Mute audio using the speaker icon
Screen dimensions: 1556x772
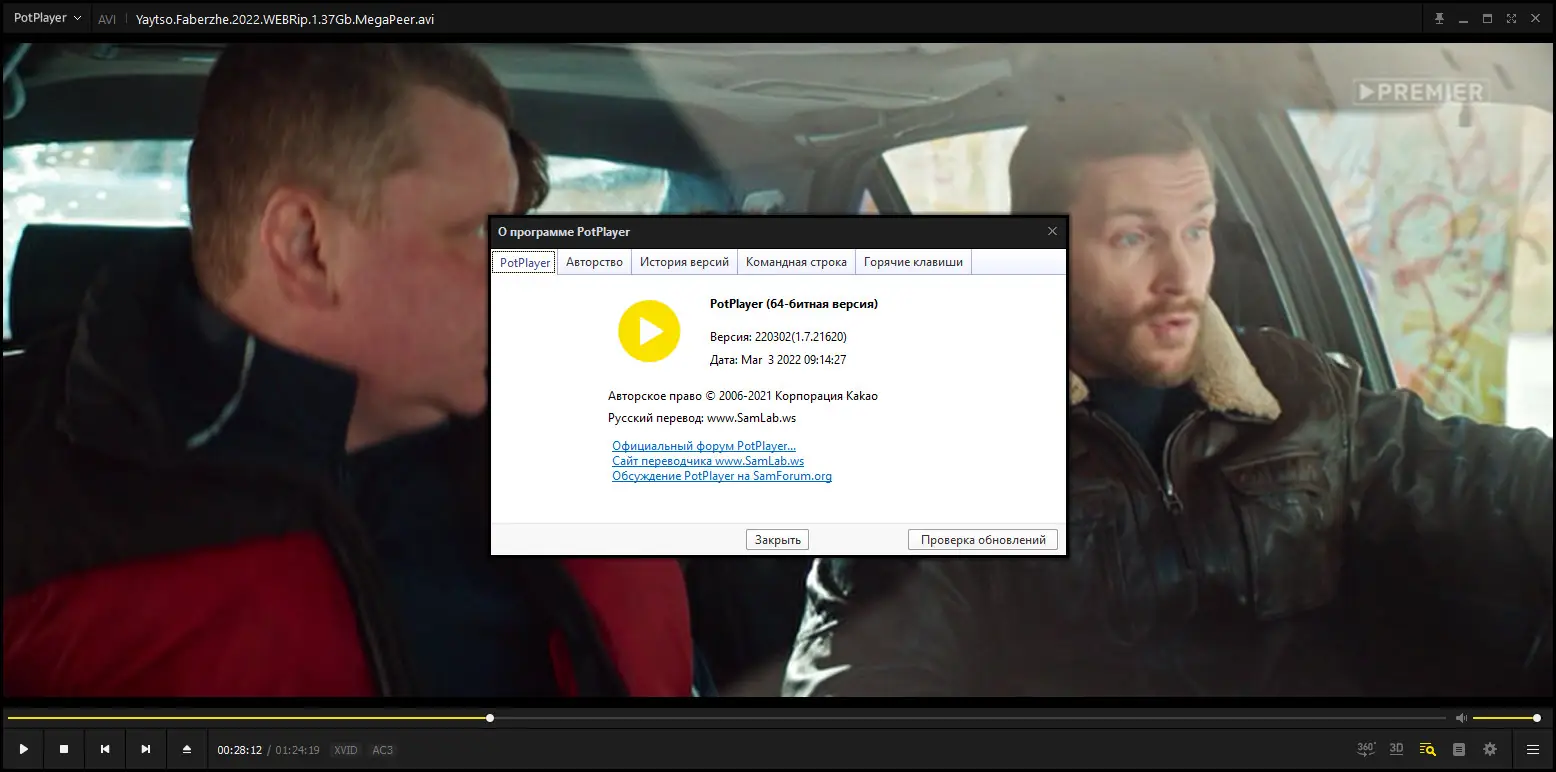1461,718
